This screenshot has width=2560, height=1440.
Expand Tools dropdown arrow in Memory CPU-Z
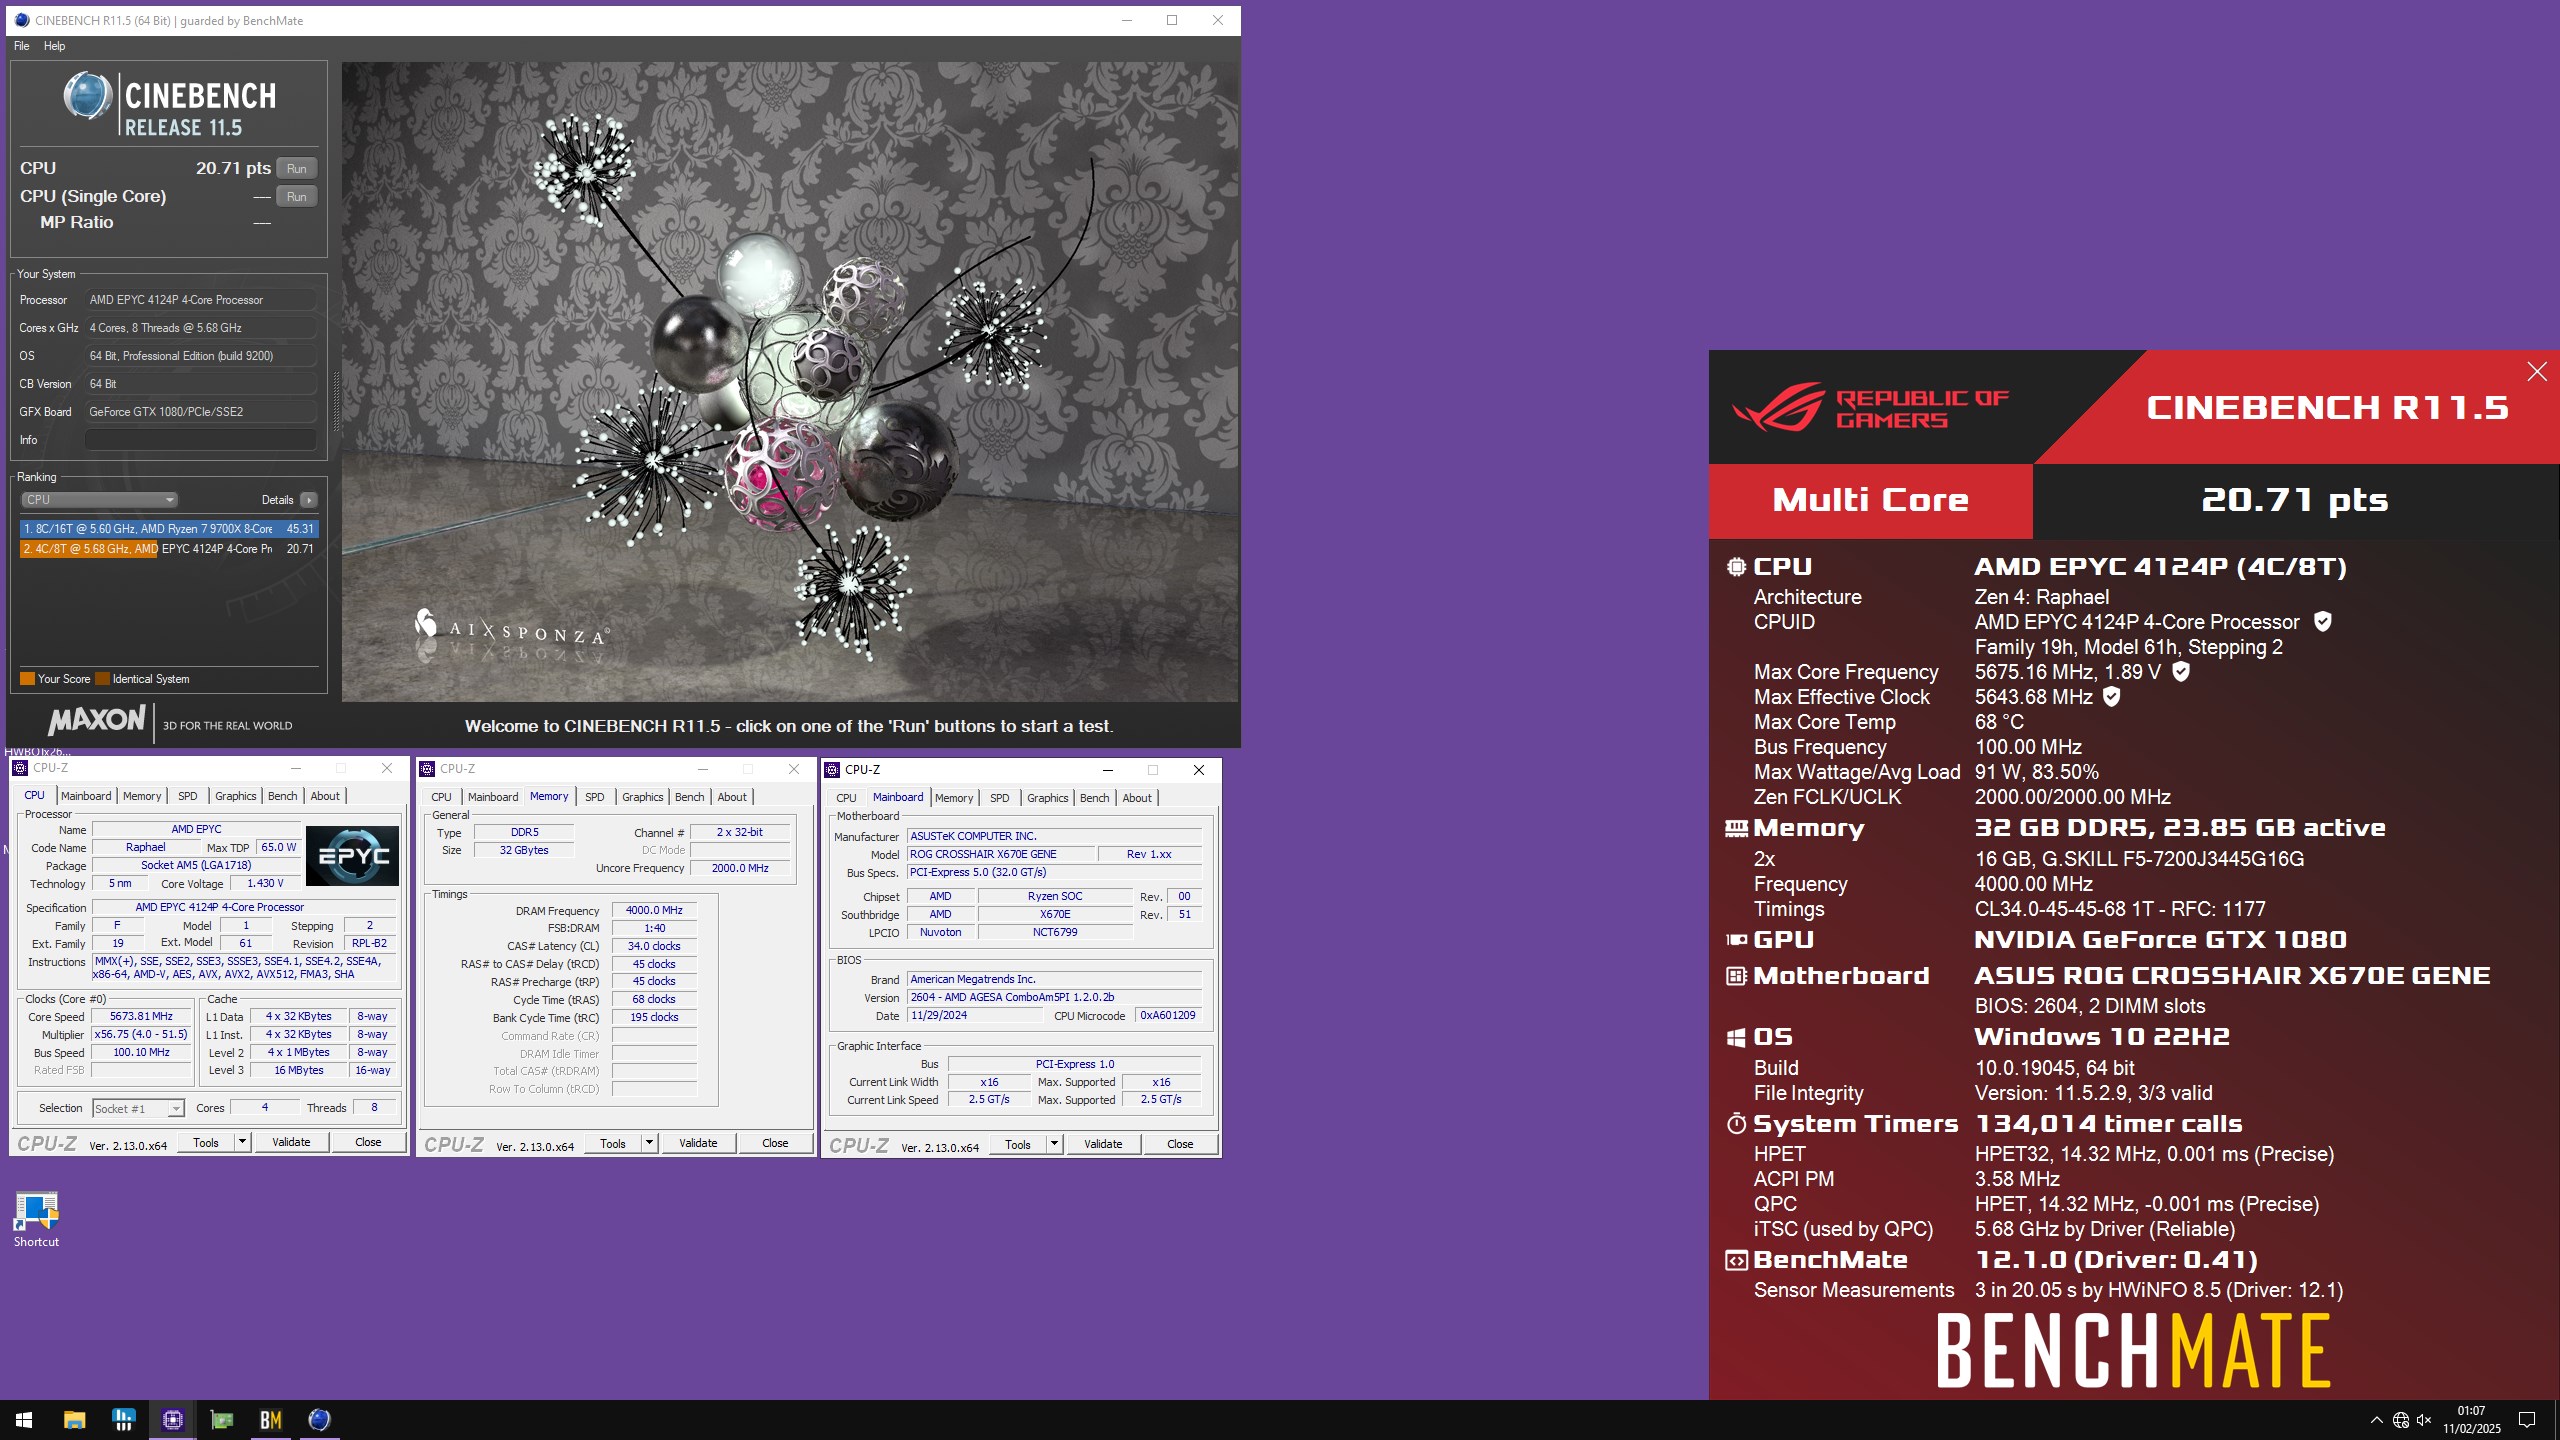coord(649,1143)
